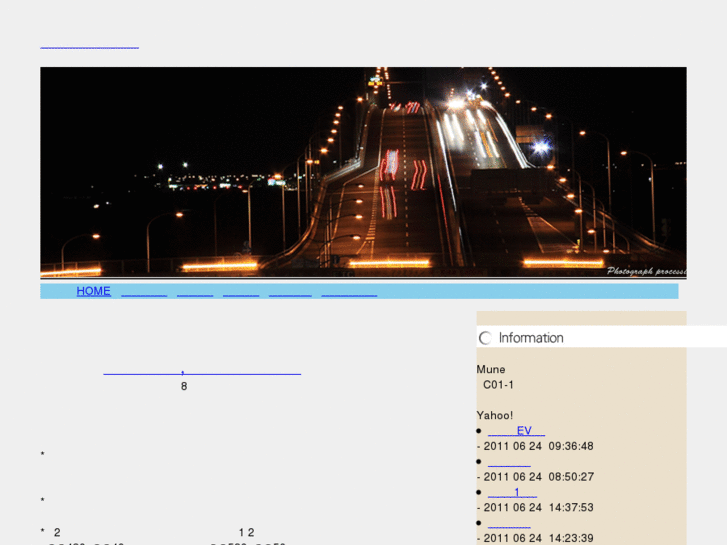This screenshot has height=545, width=727.
Task: Click the sidebar link above the 14:23:39 timestamp
Action: (509, 523)
